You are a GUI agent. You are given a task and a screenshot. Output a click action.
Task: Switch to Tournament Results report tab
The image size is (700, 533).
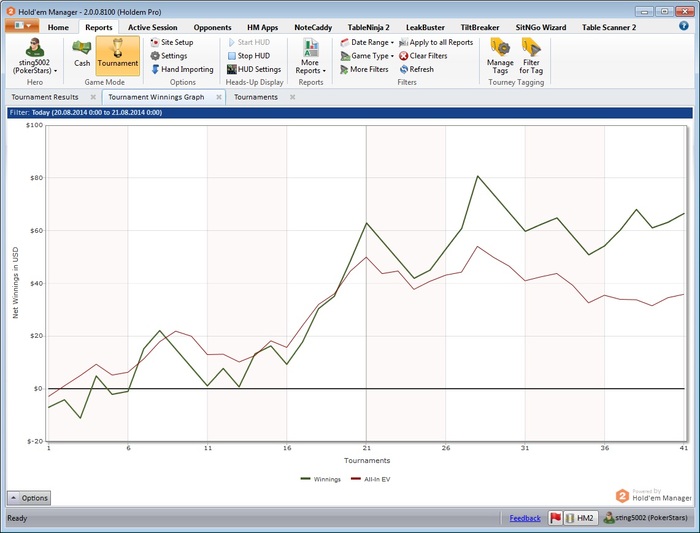pos(45,97)
